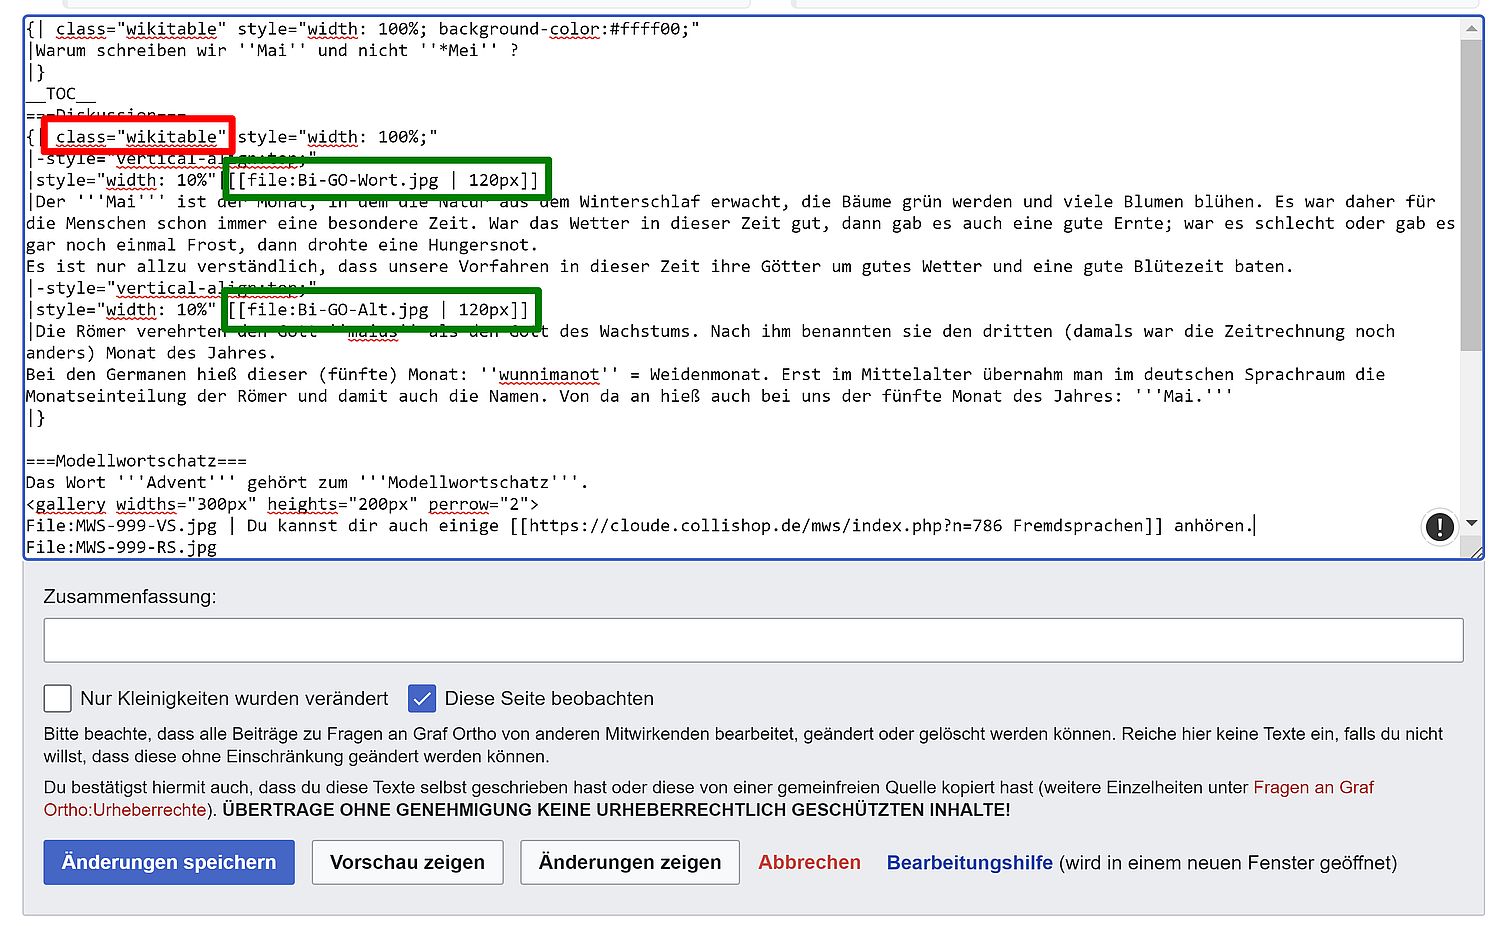Click the textarea resize handle corner
The image size is (1500, 926).
tap(1475, 551)
